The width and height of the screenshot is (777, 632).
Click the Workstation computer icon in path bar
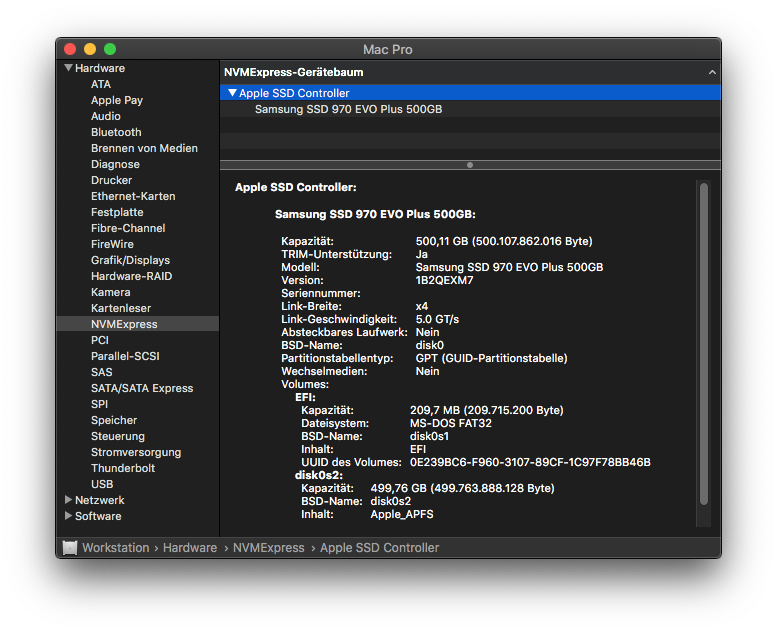coord(69,548)
